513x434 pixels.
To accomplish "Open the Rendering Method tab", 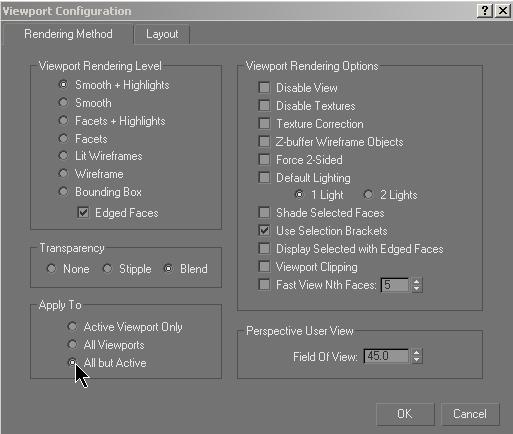I will 68,34.
